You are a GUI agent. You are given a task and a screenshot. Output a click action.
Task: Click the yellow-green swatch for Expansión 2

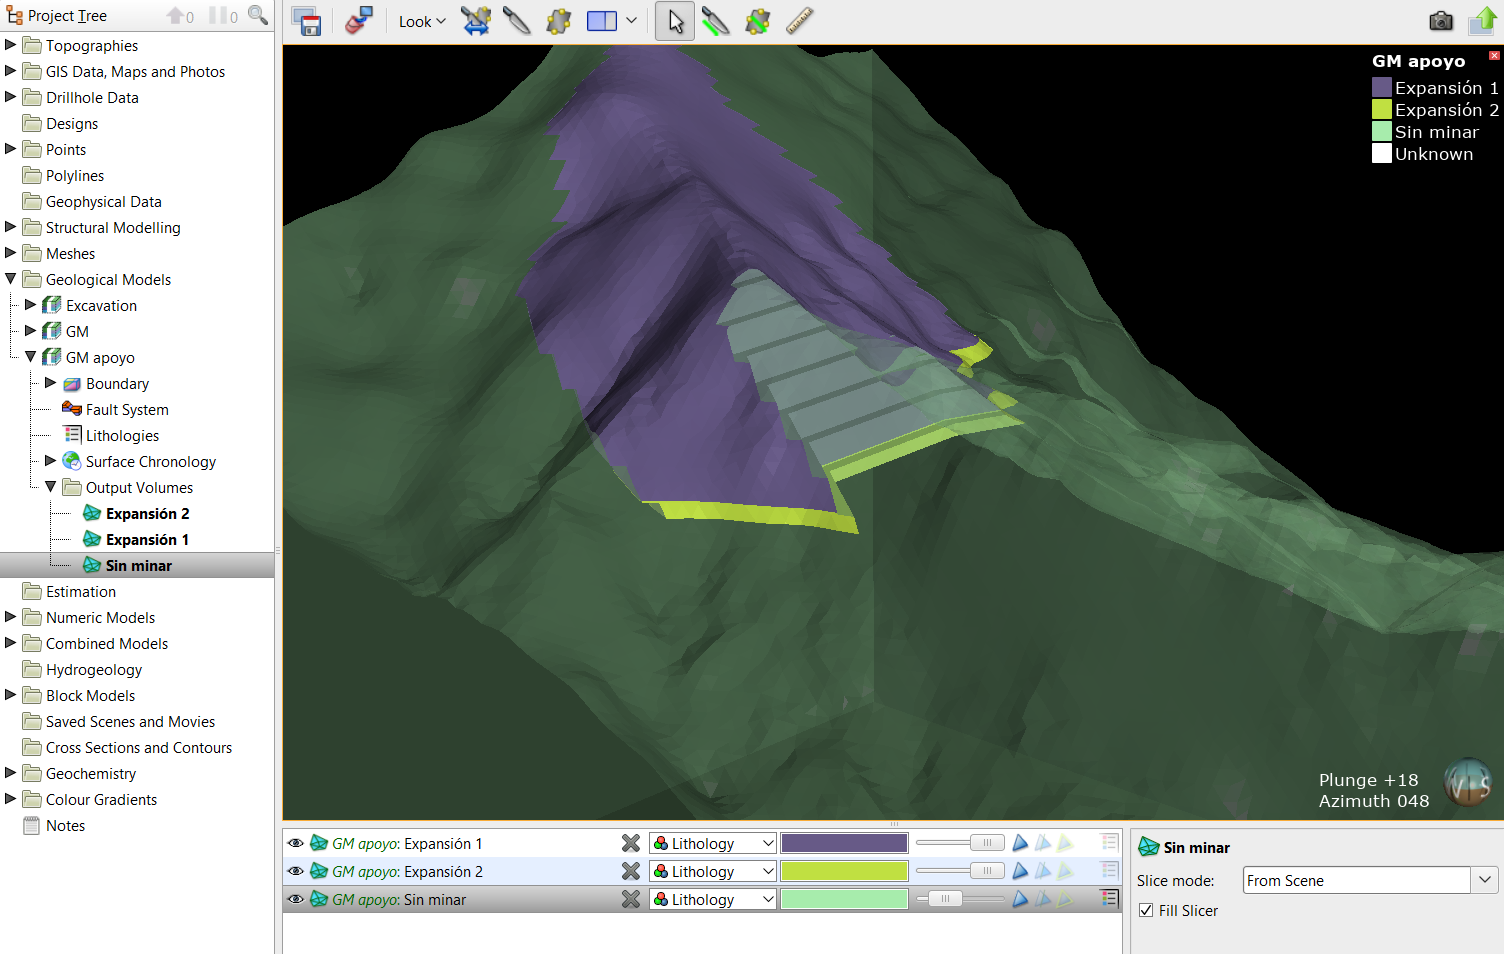click(x=844, y=871)
